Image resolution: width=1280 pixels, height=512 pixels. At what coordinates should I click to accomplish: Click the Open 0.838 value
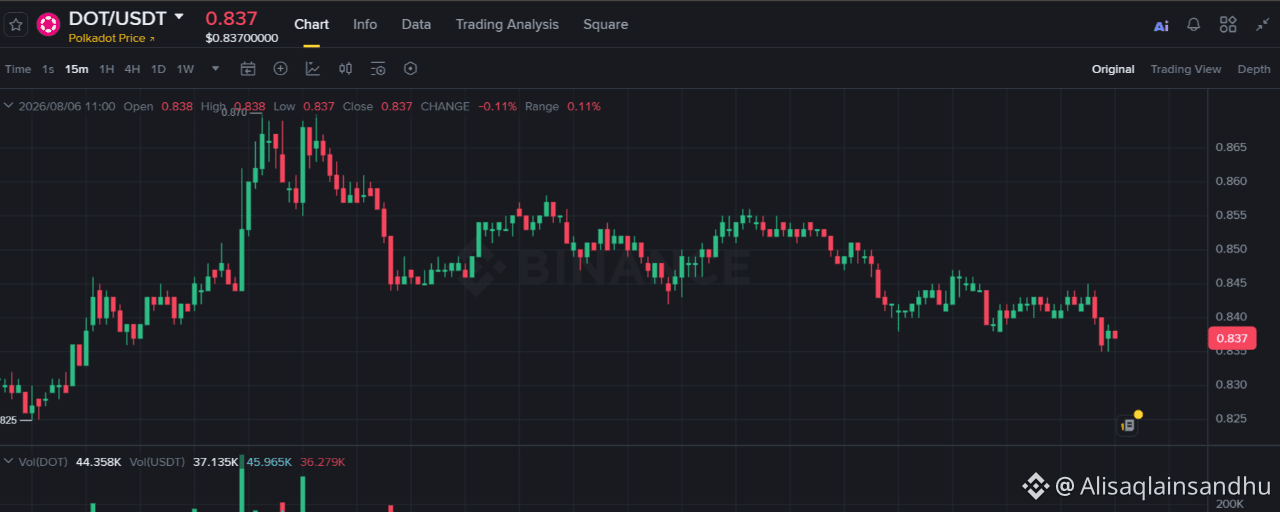177,106
